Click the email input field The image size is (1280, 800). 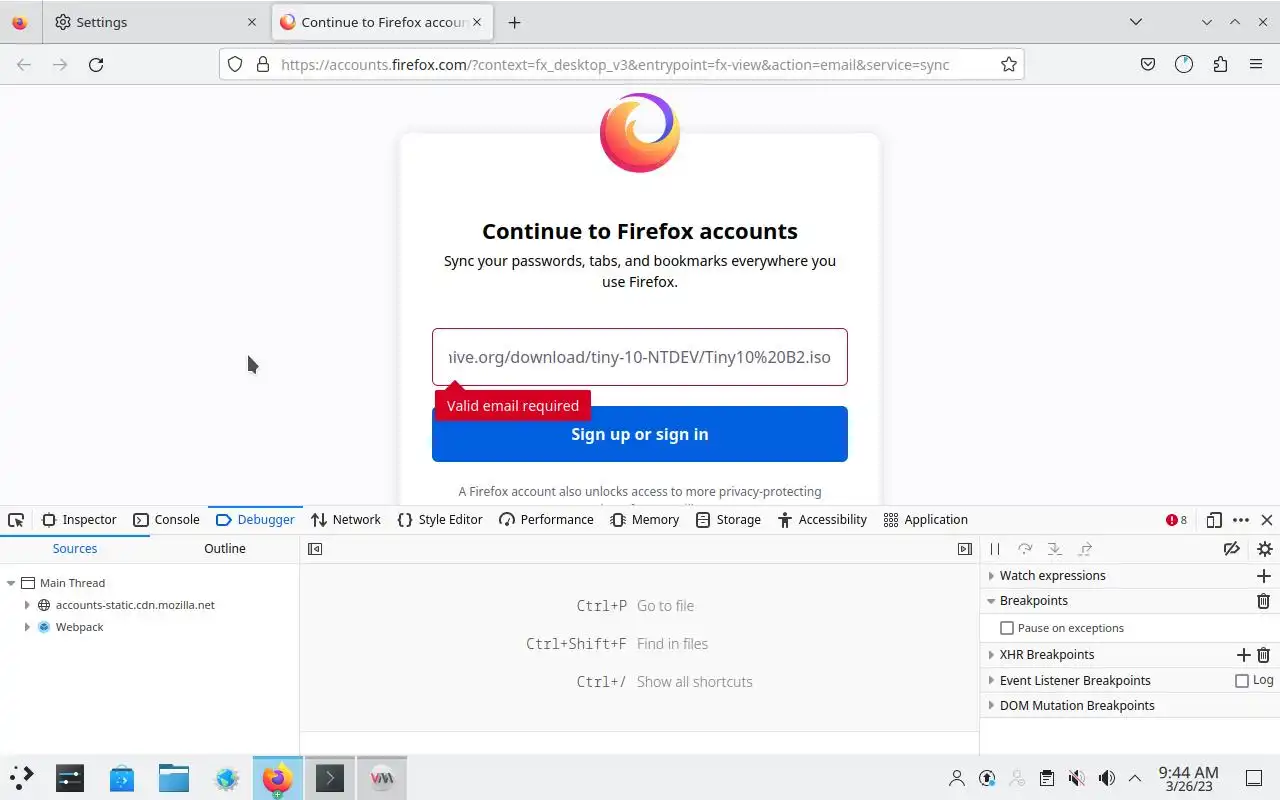pyautogui.click(x=640, y=357)
